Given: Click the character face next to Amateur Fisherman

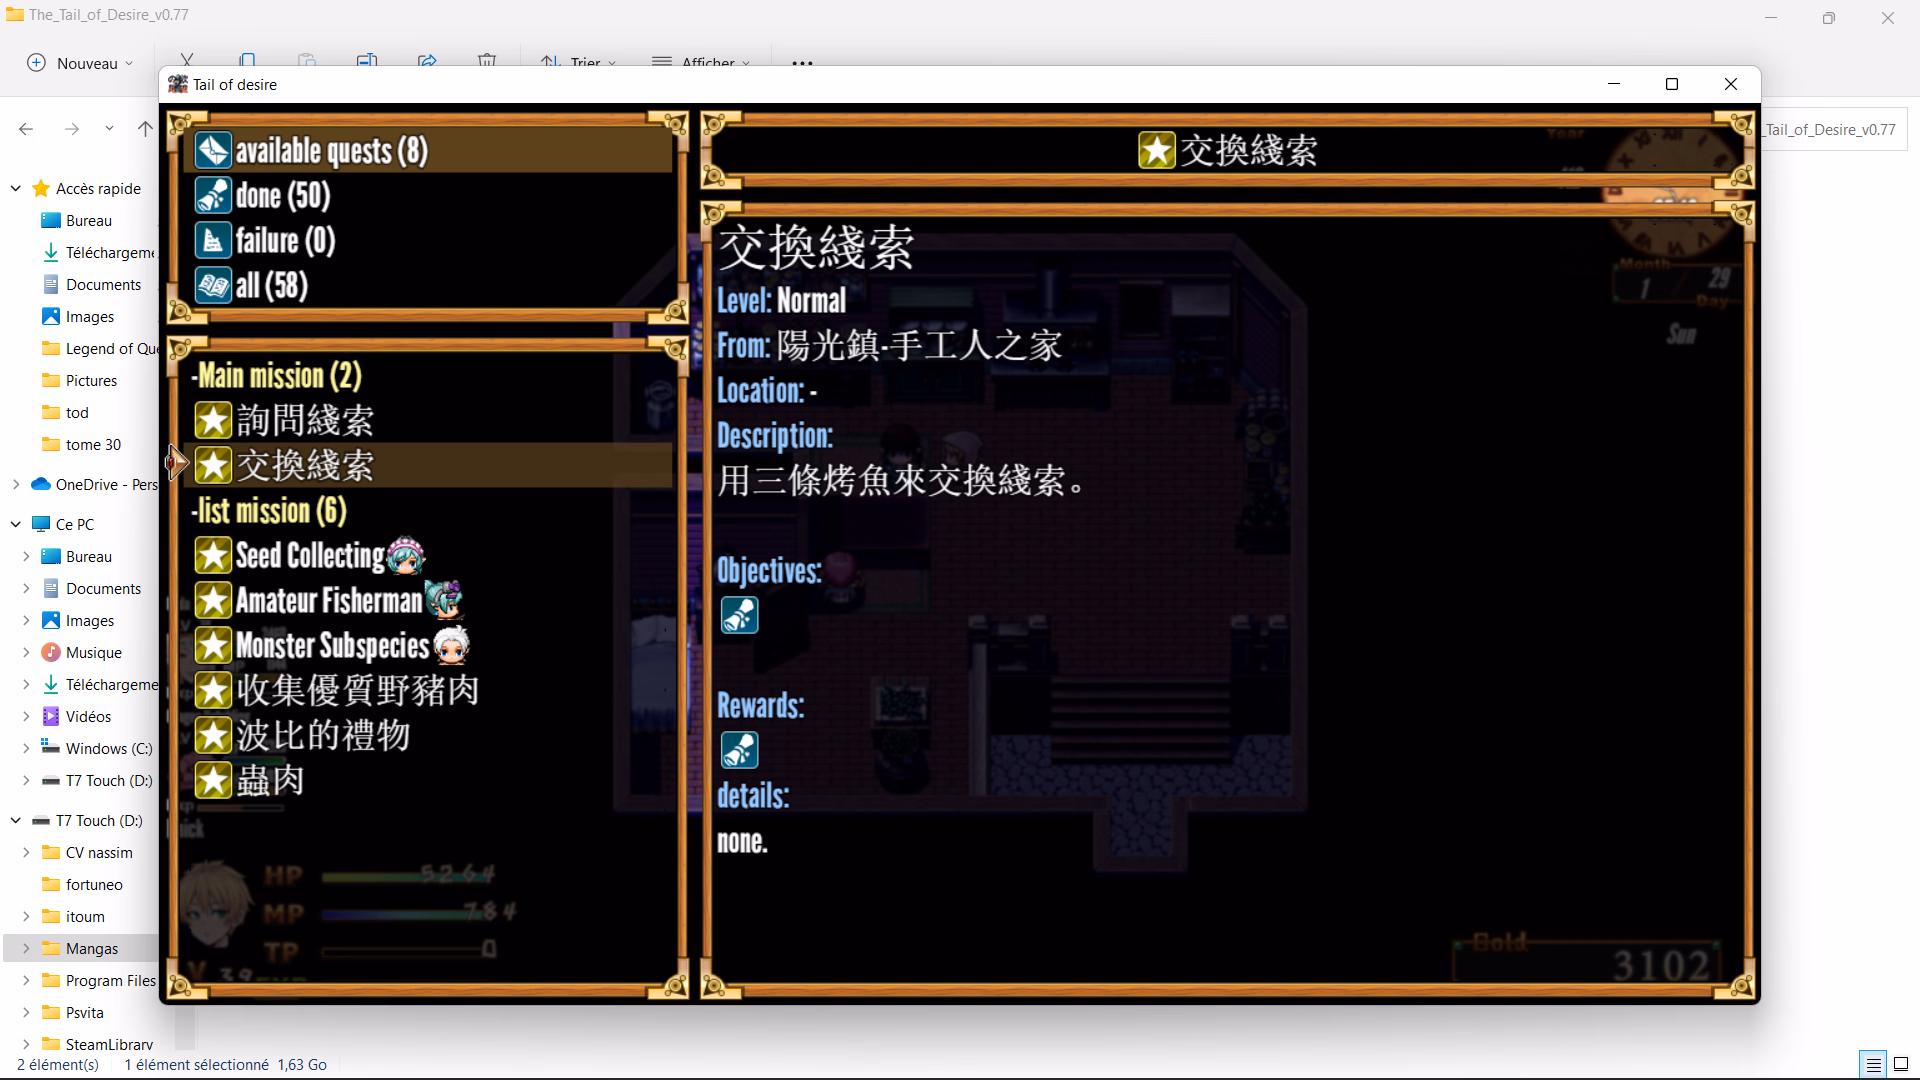Looking at the screenshot, I should click(444, 600).
